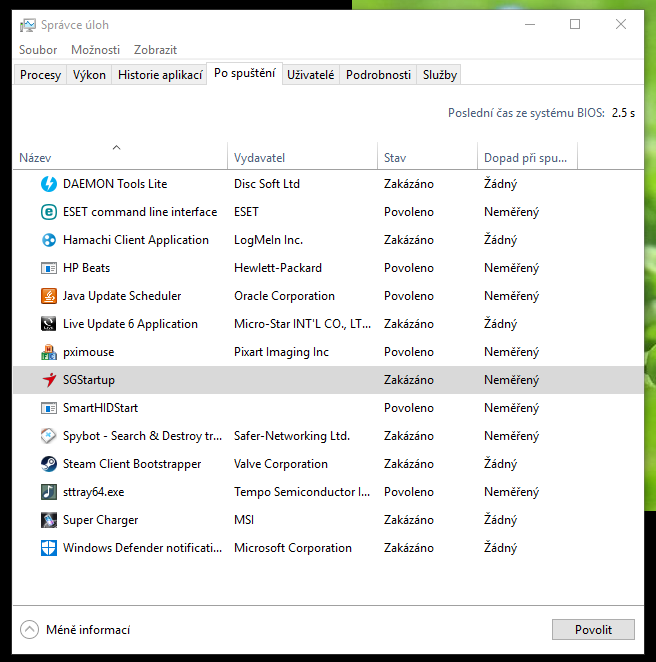
Task: Open the Soubor menu
Action: click(38, 50)
